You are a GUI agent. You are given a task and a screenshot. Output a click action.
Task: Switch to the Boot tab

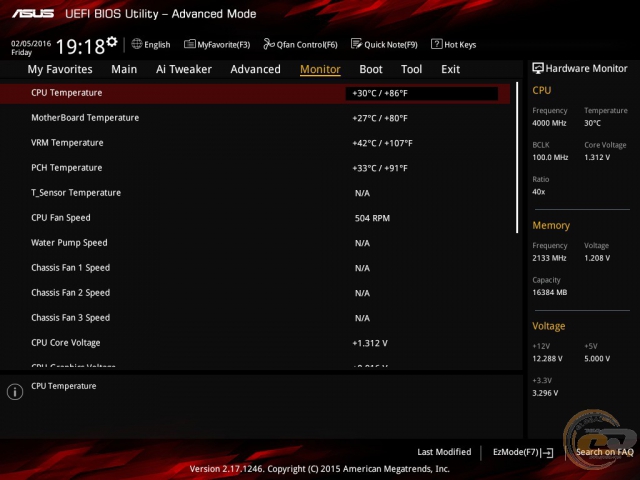371,69
